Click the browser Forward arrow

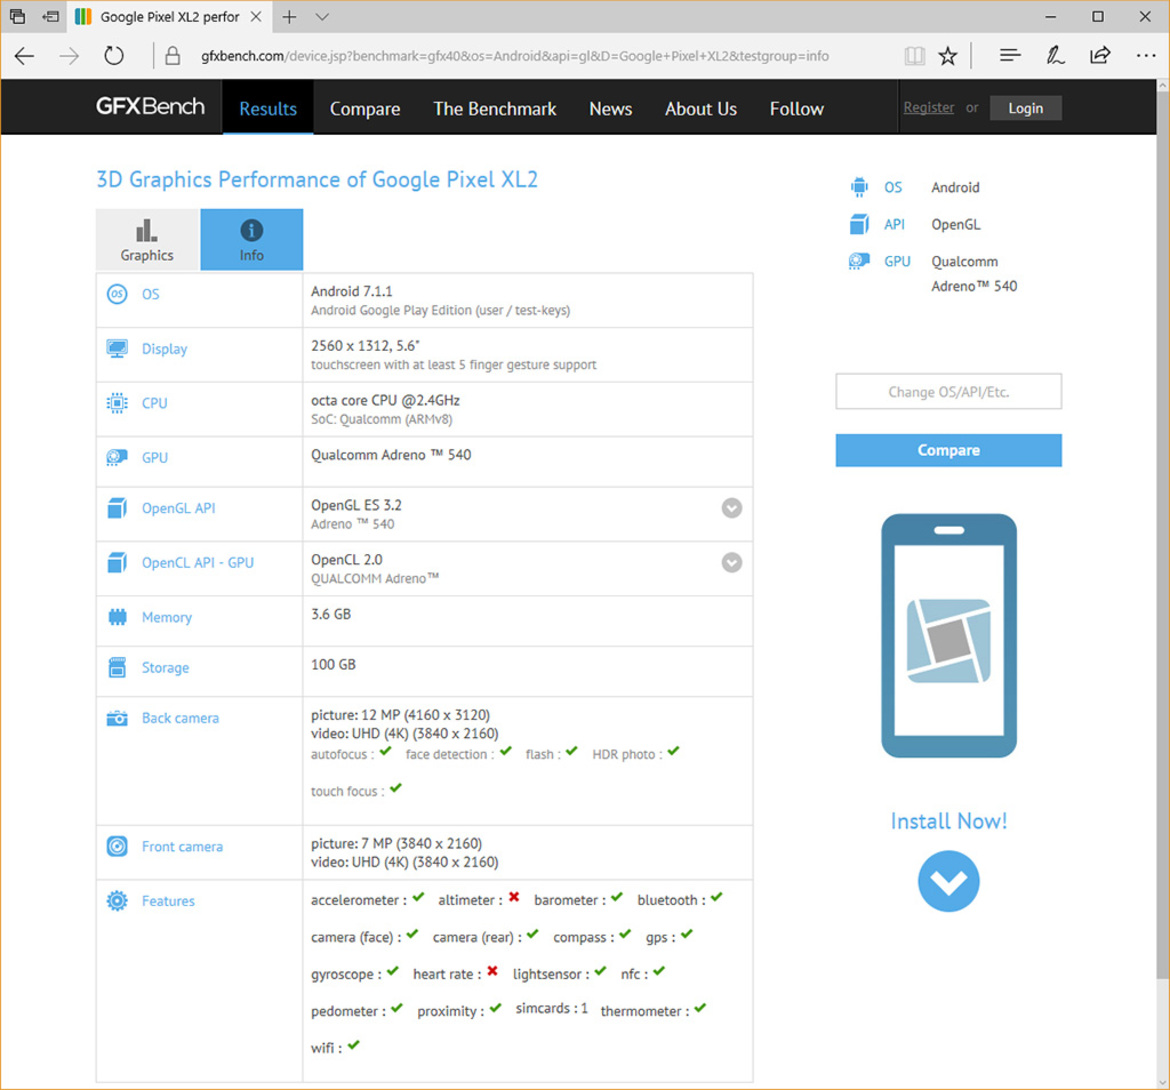tap(69, 56)
